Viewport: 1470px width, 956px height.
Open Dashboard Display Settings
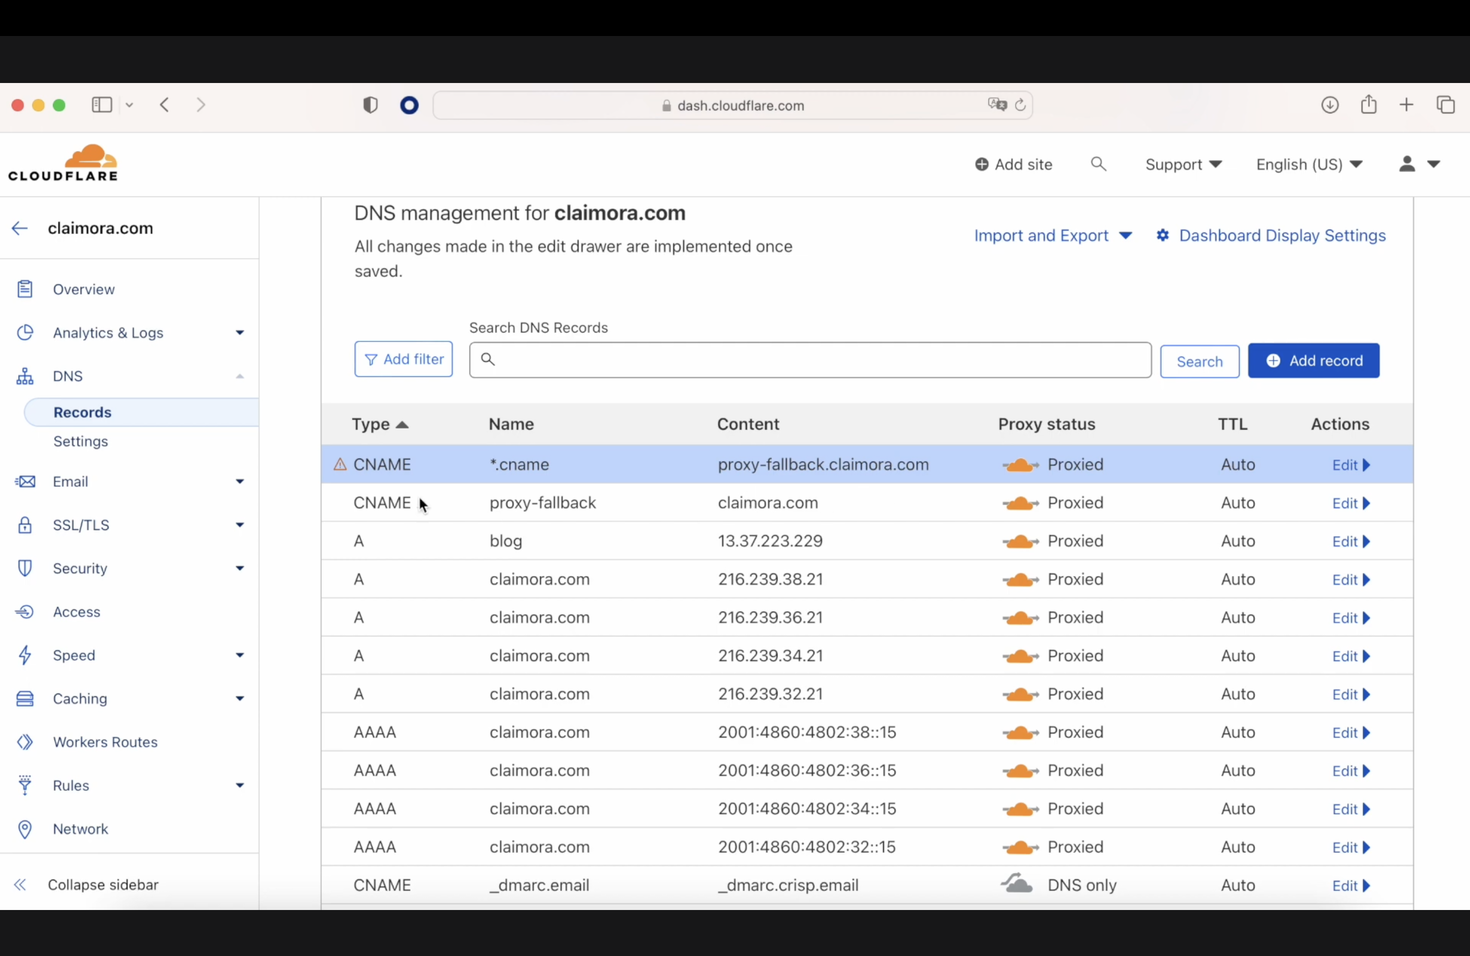coord(1270,235)
